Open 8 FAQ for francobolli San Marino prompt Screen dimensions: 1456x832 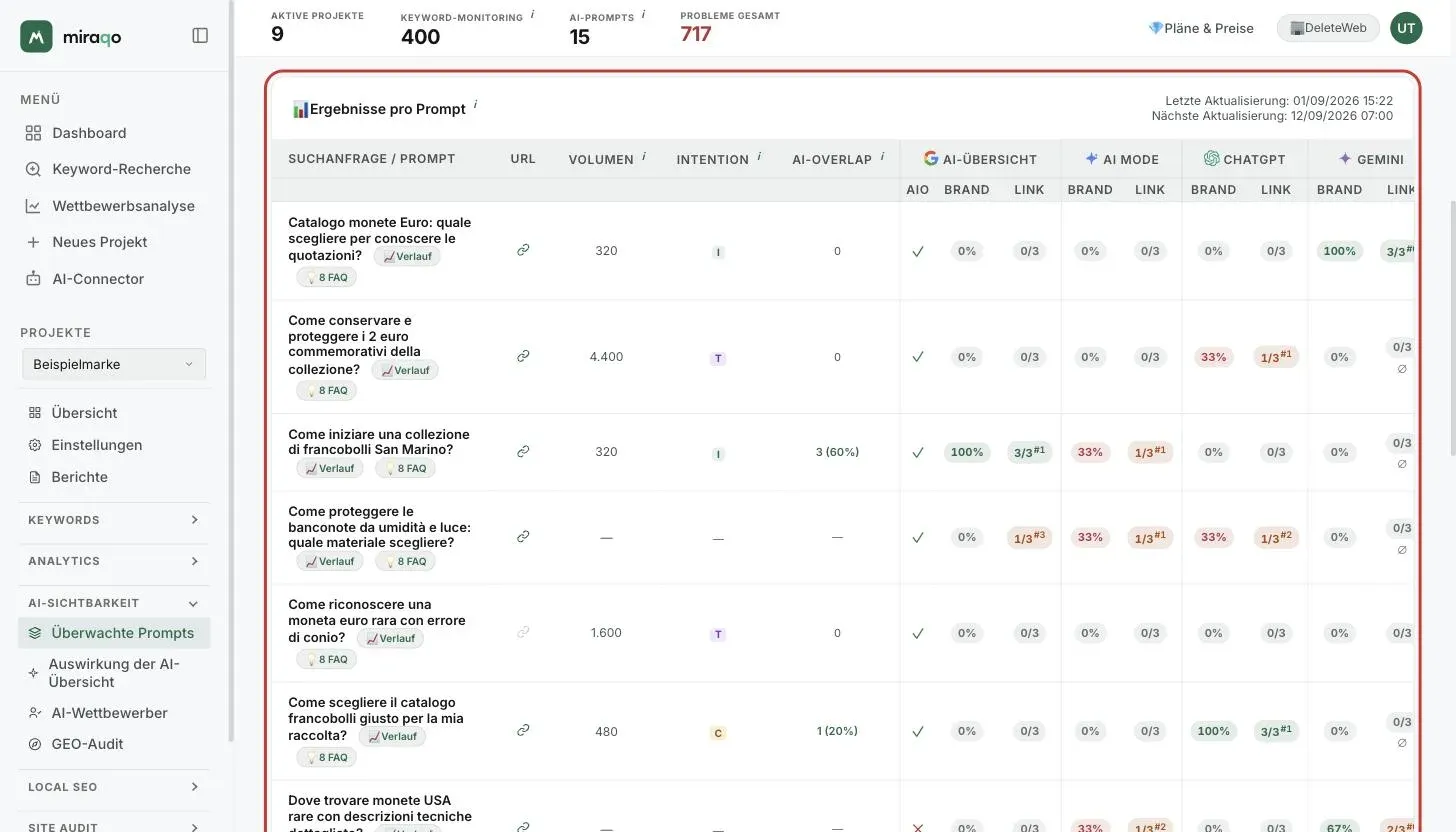(405, 468)
